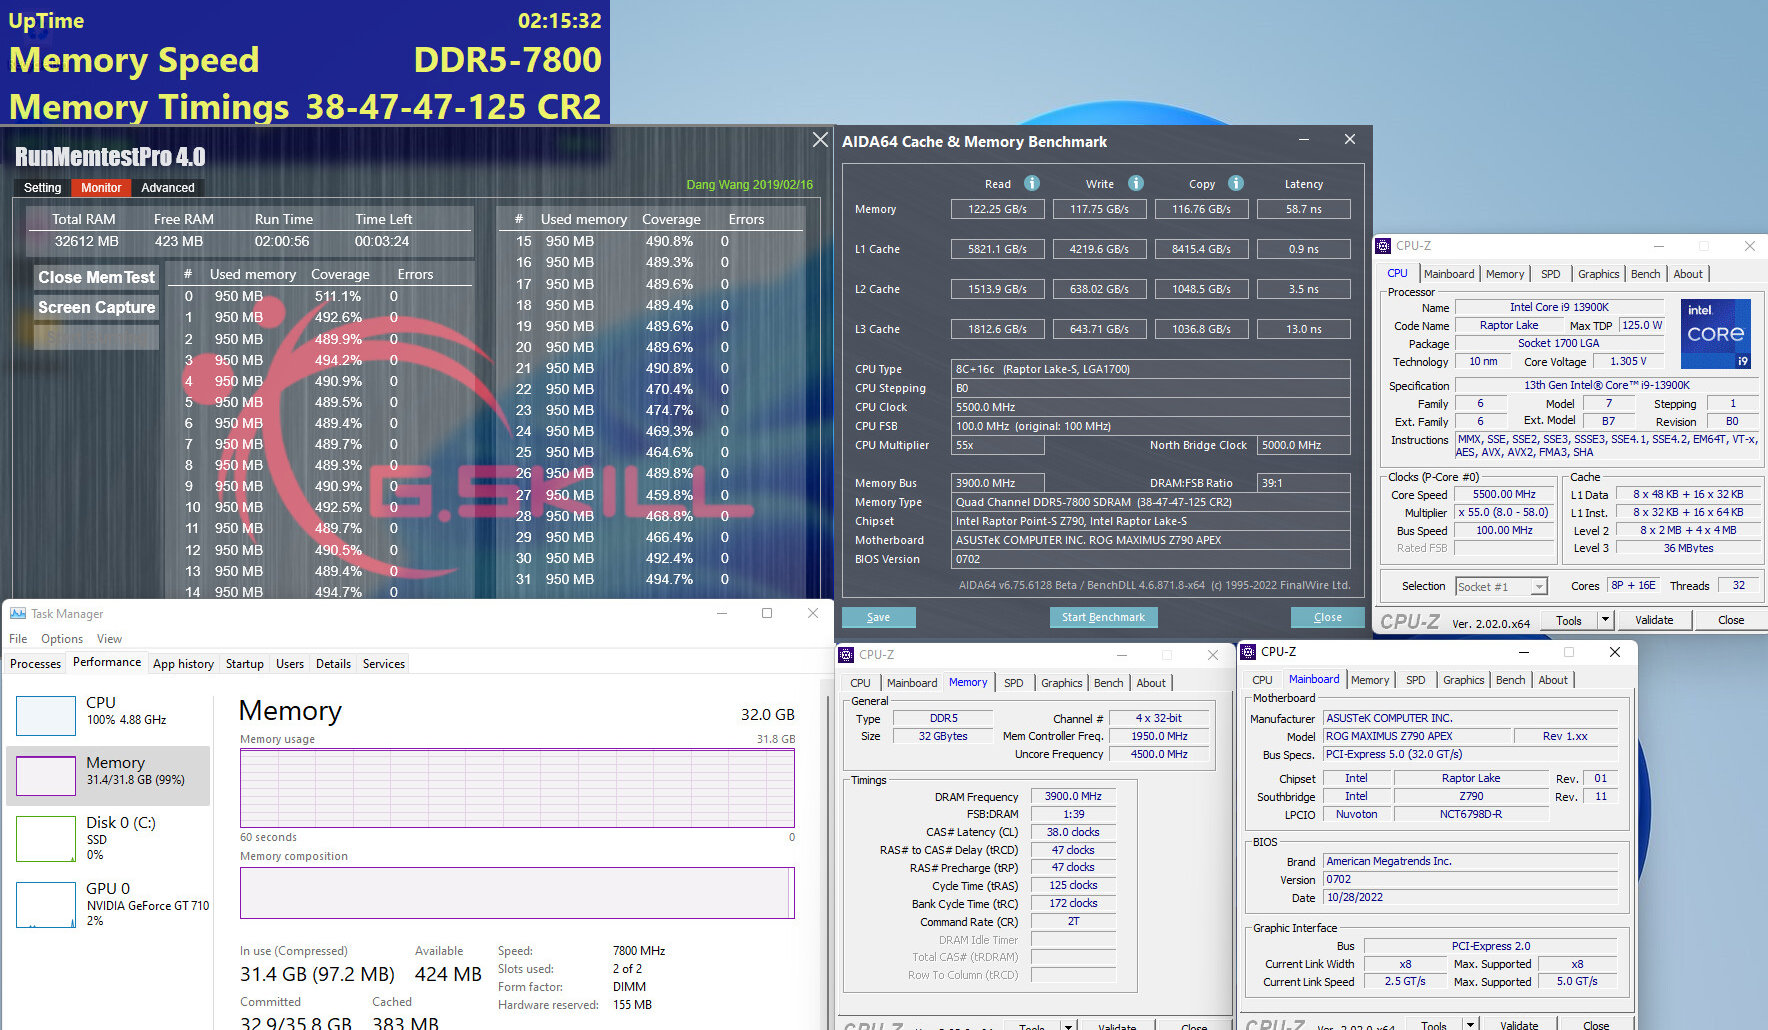Image resolution: width=1768 pixels, height=1030 pixels.
Task: Click the info icon beside Read column
Action: tap(1032, 183)
